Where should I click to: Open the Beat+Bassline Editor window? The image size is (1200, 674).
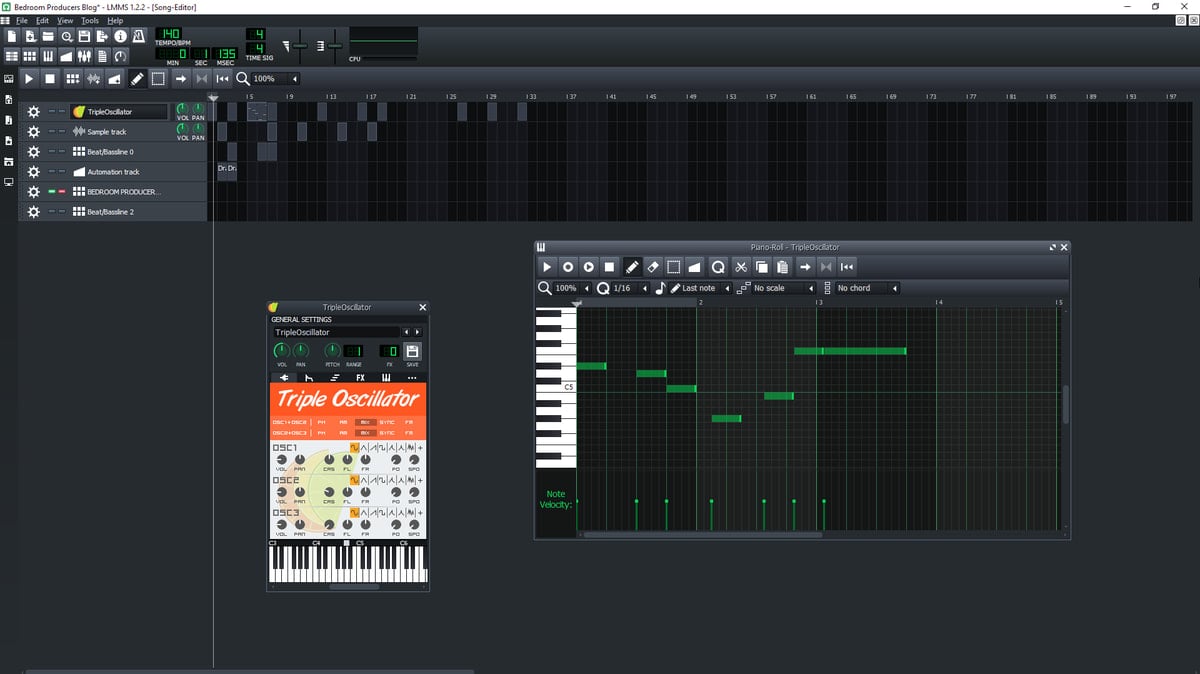(30, 56)
